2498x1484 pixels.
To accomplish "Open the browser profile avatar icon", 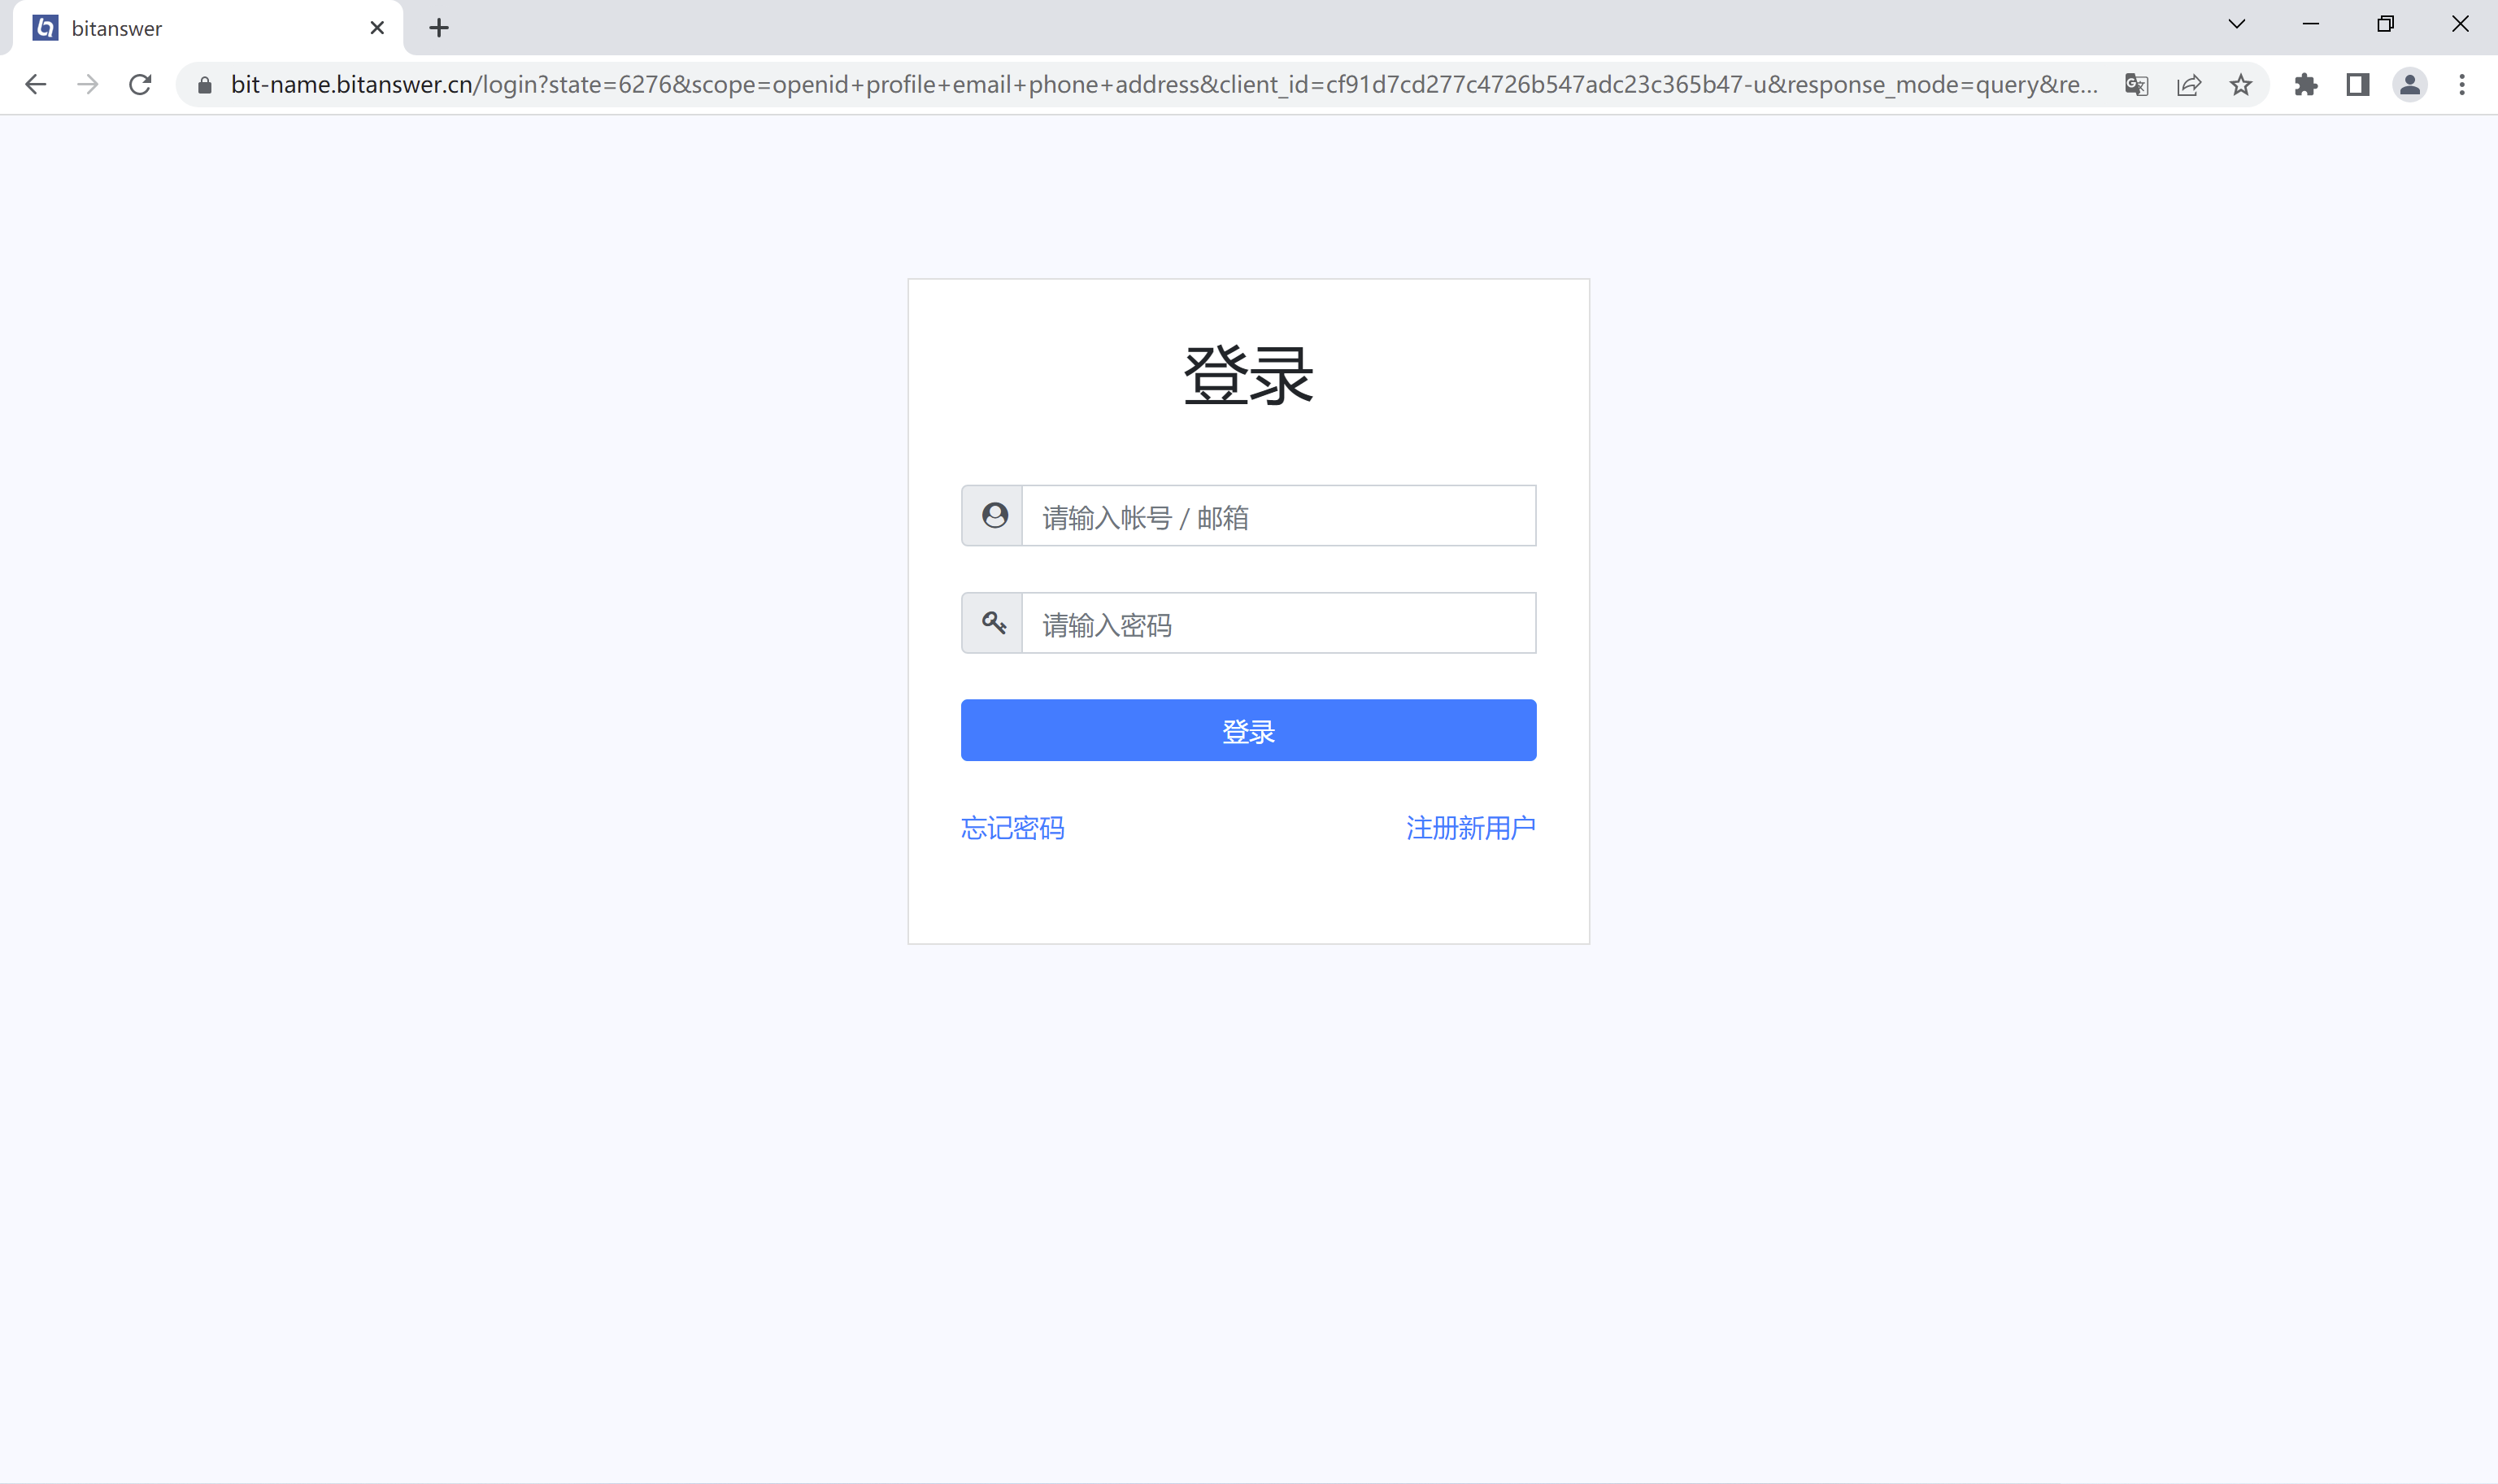I will [x=2410, y=84].
